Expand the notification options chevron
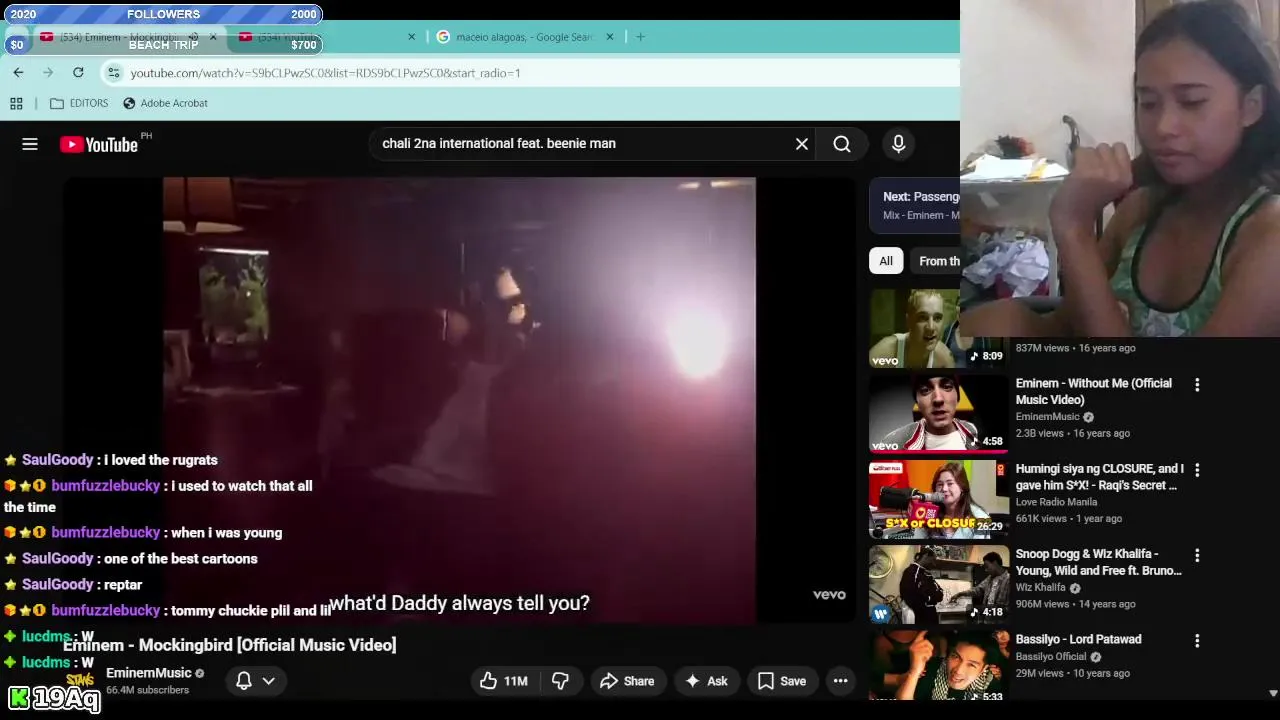 (269, 681)
